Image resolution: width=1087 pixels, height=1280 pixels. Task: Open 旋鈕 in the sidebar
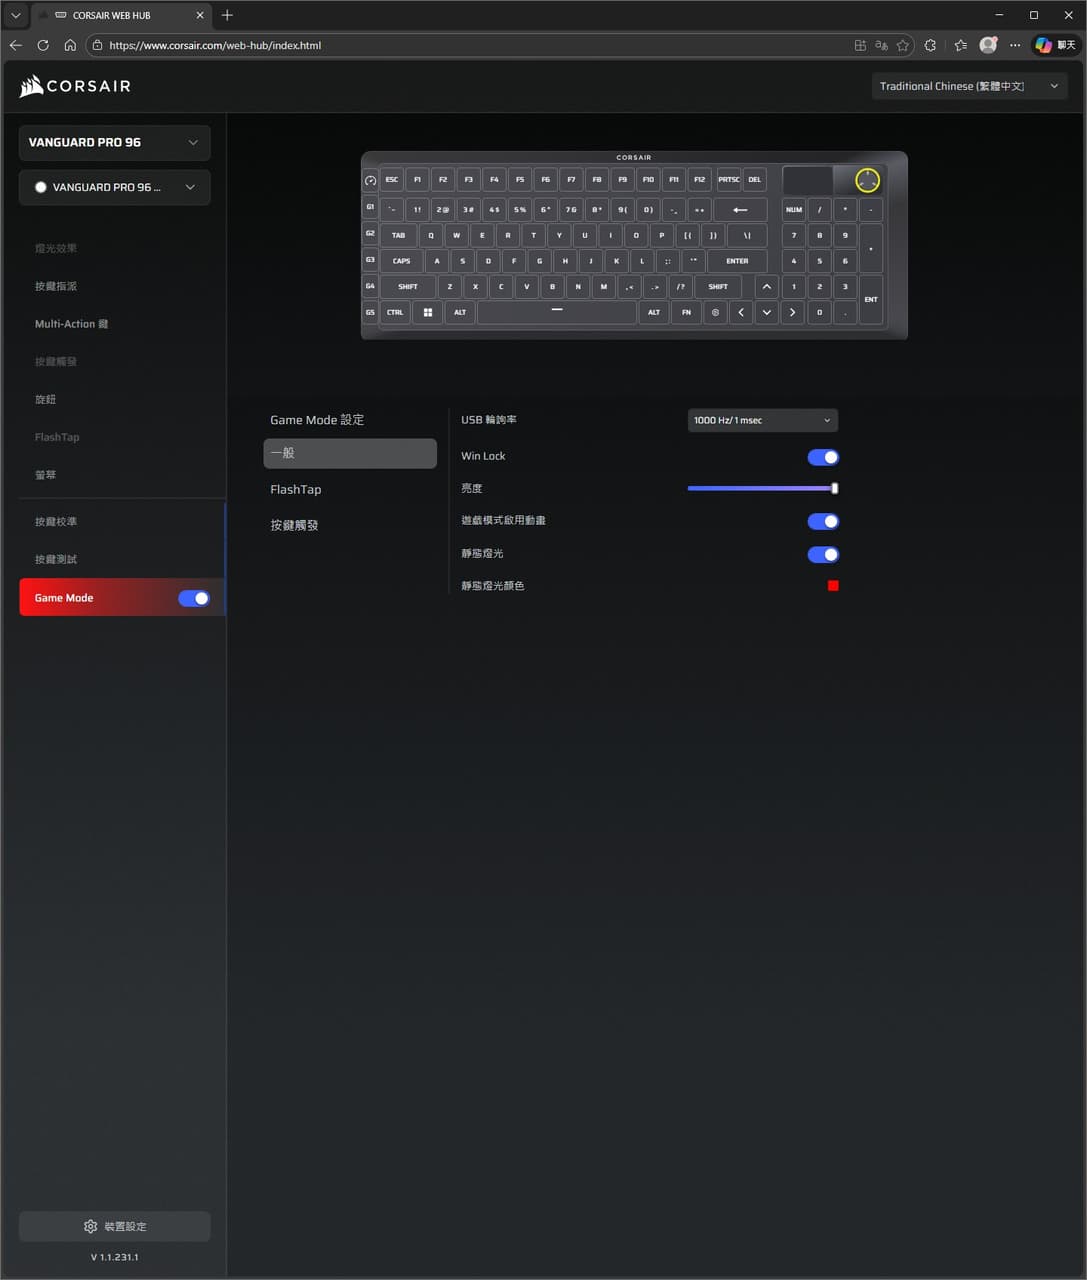pos(46,399)
